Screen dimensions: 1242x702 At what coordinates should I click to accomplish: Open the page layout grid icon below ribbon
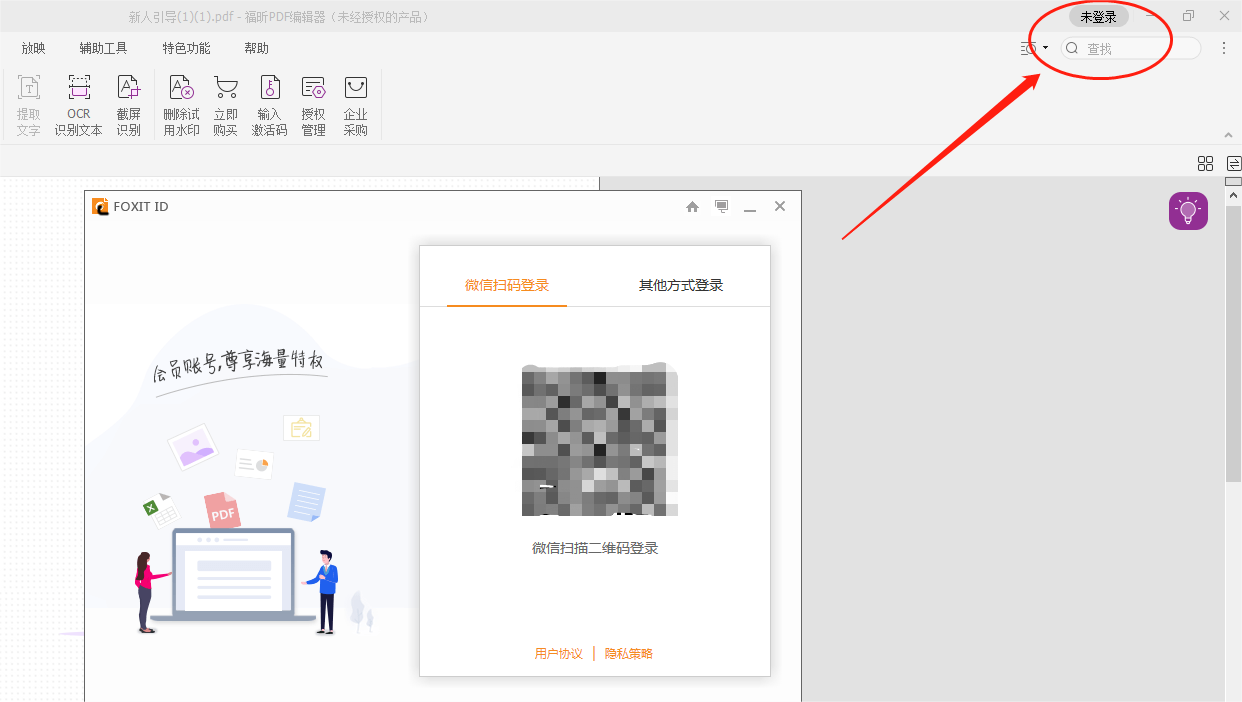point(1205,163)
